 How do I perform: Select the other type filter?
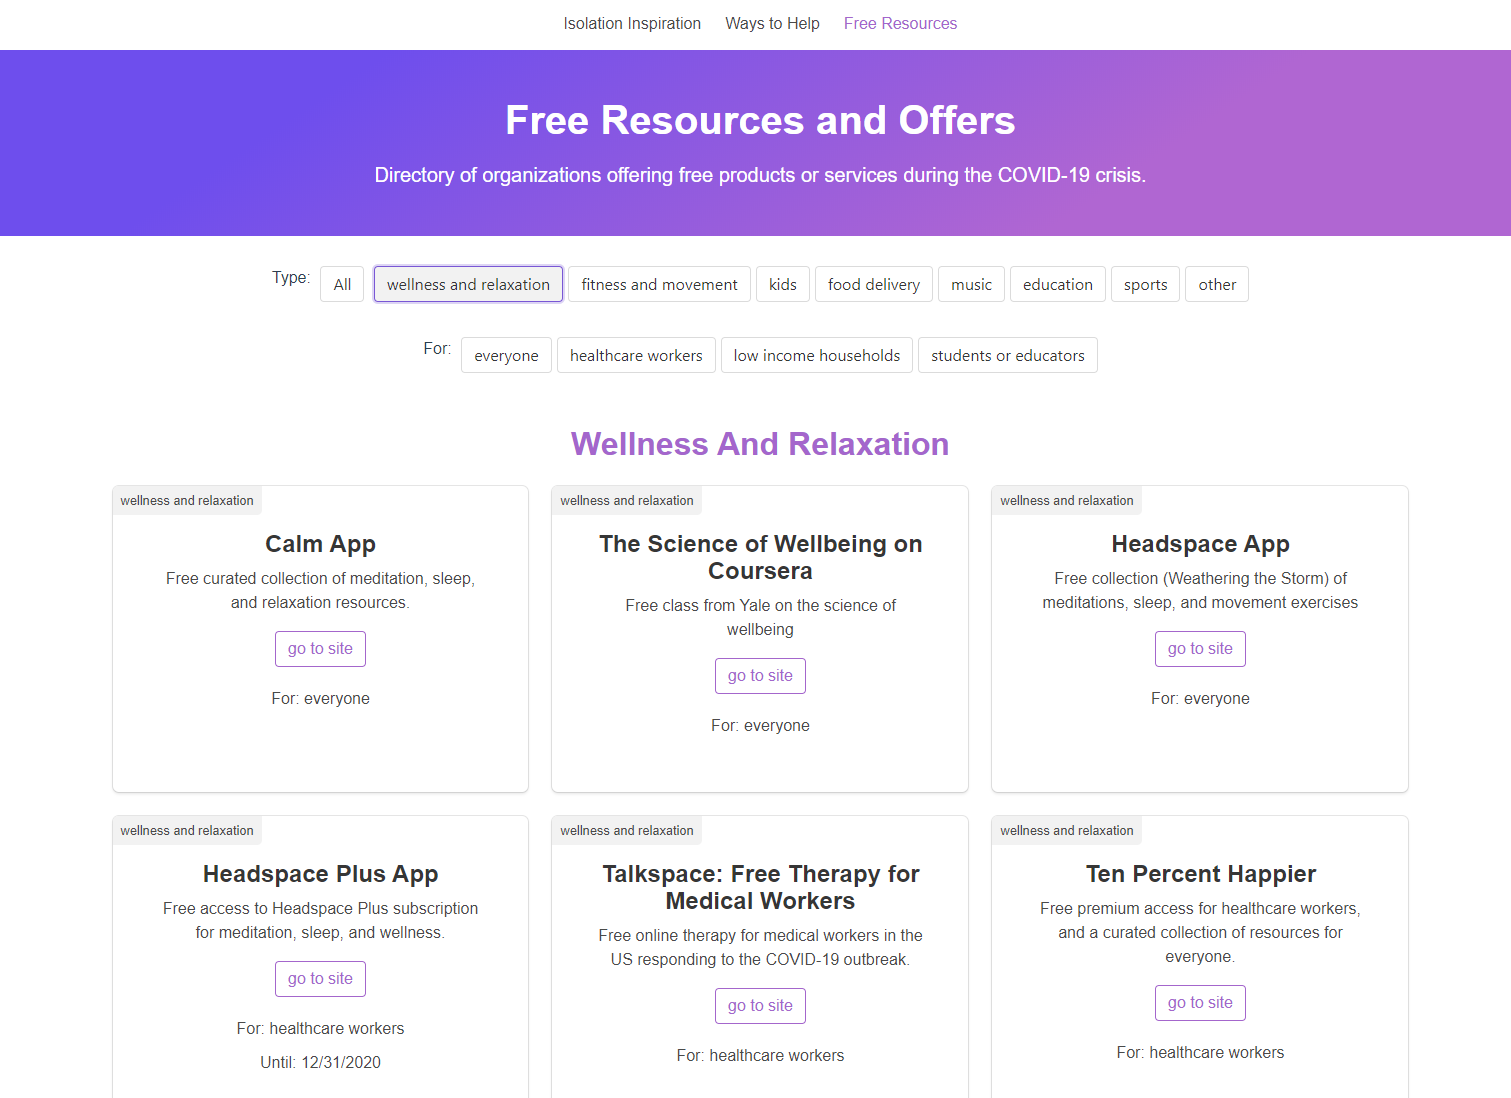(x=1217, y=284)
